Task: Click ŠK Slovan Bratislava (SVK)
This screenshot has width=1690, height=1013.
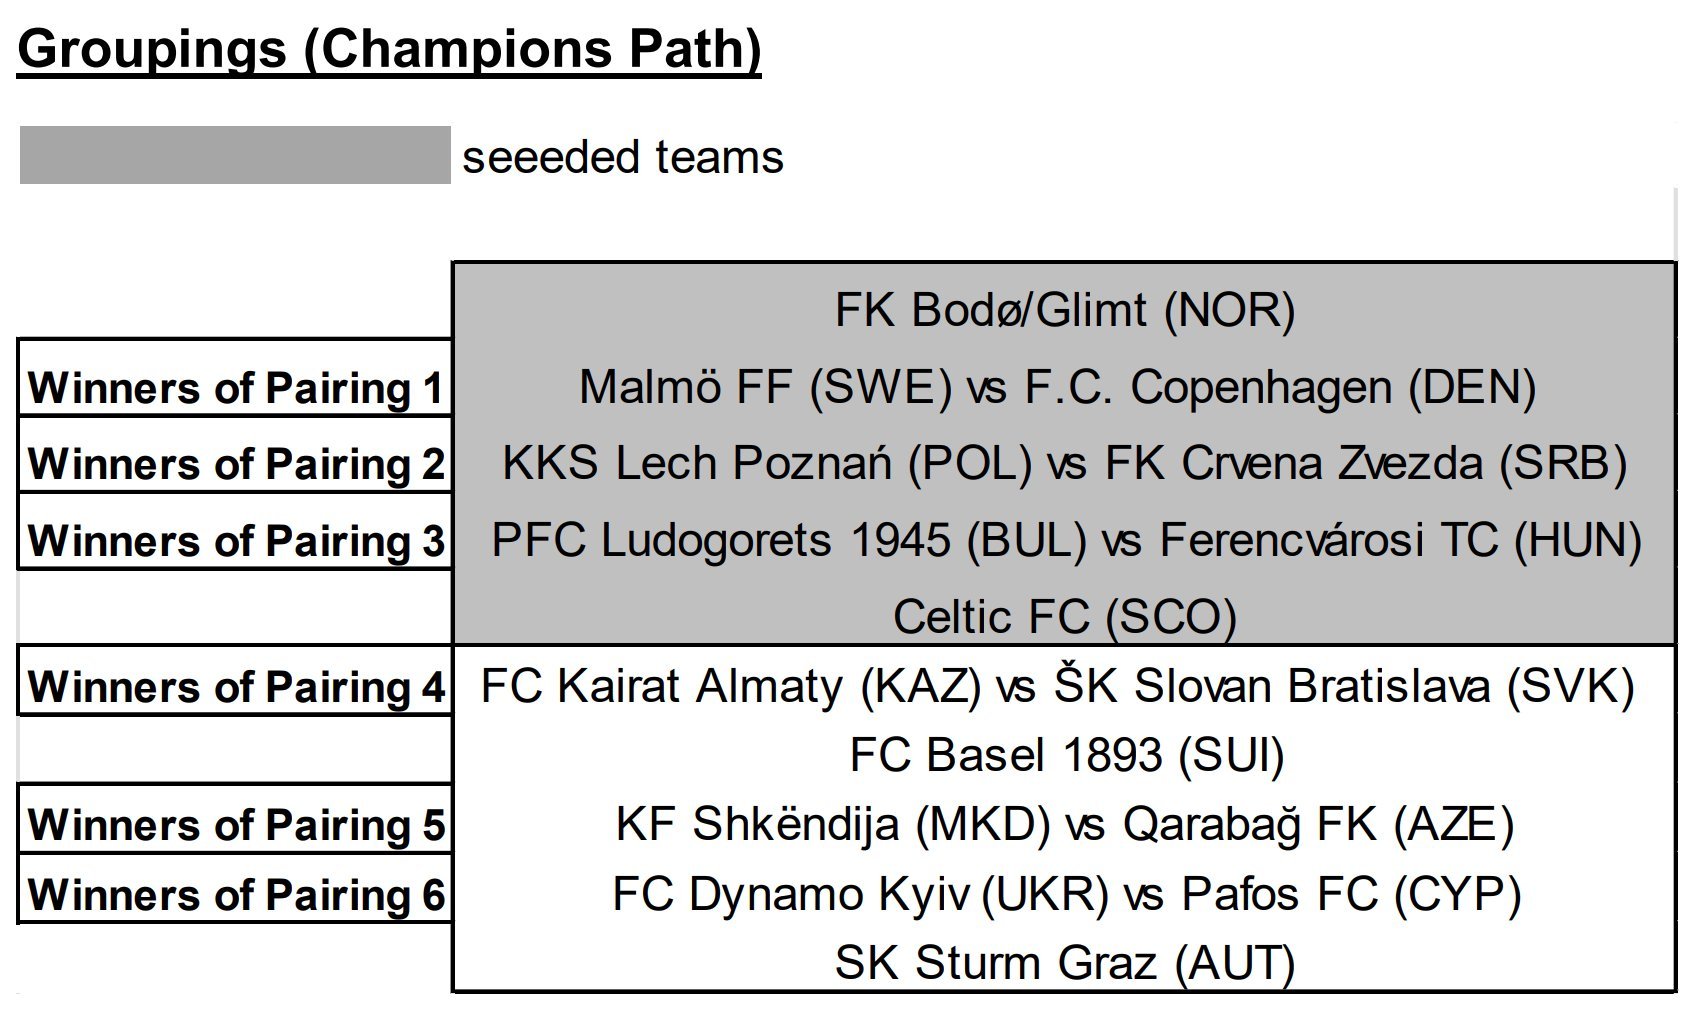Action: 1343,686
